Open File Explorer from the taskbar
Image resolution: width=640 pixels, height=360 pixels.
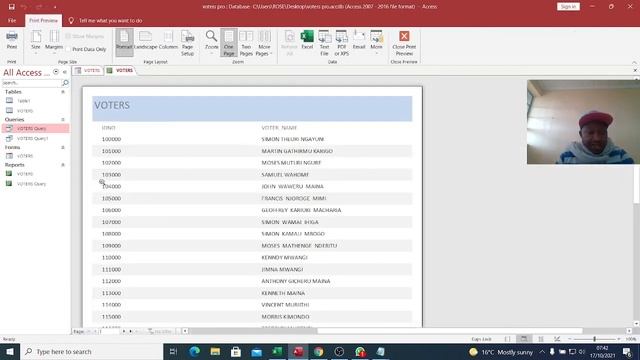tap(216, 351)
